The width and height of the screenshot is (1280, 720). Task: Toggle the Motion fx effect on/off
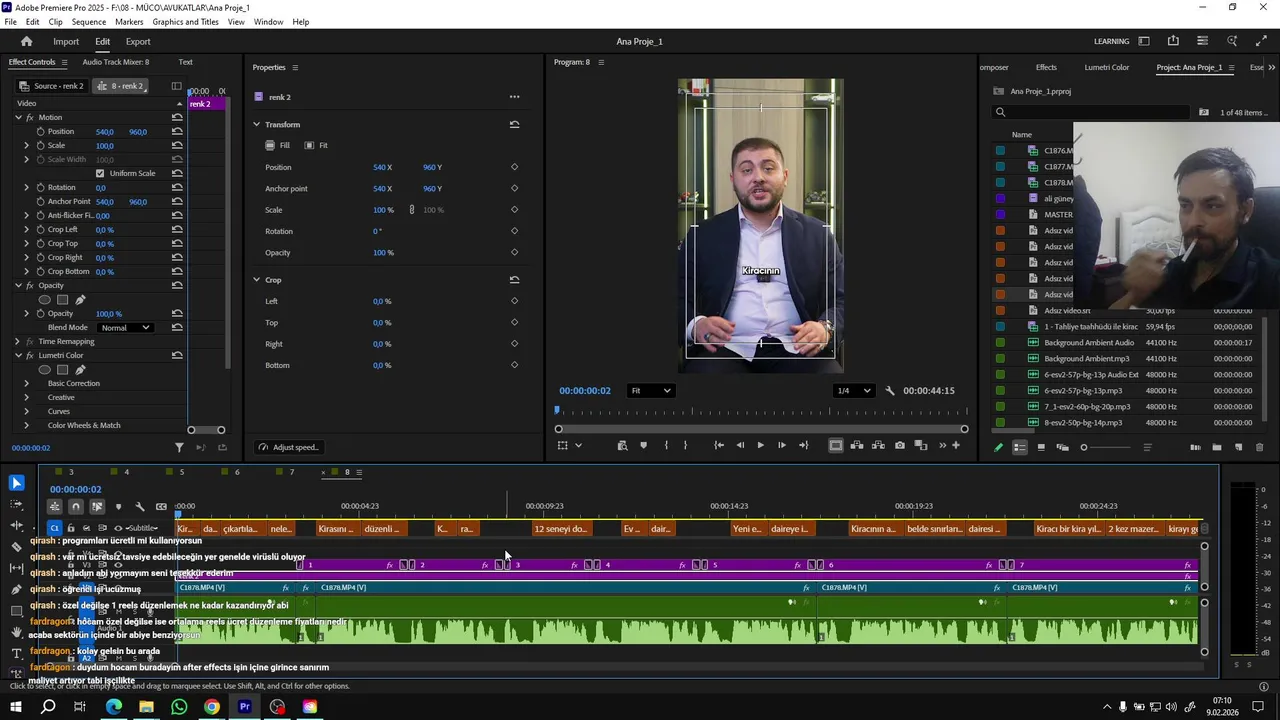(30, 117)
